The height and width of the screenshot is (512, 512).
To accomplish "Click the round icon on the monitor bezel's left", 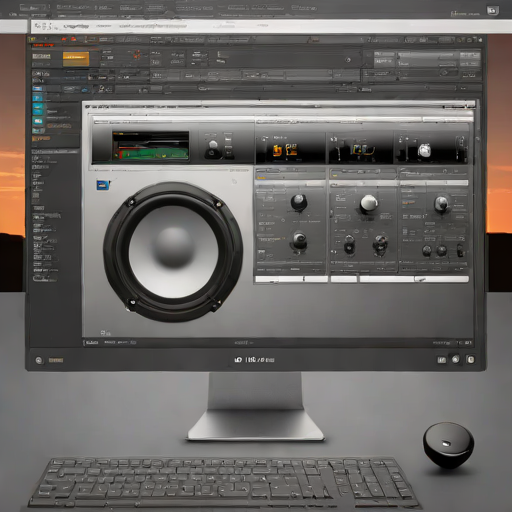I will [39, 360].
